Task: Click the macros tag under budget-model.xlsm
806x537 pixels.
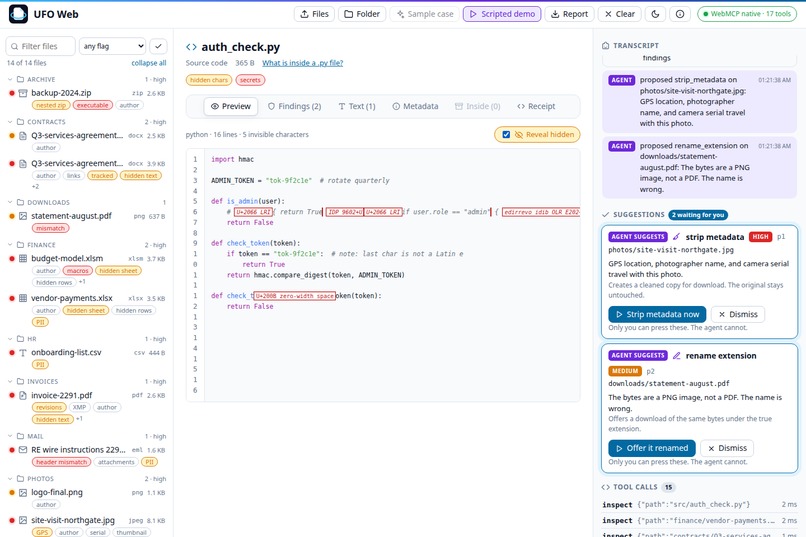Action: pyautogui.click(x=78, y=271)
